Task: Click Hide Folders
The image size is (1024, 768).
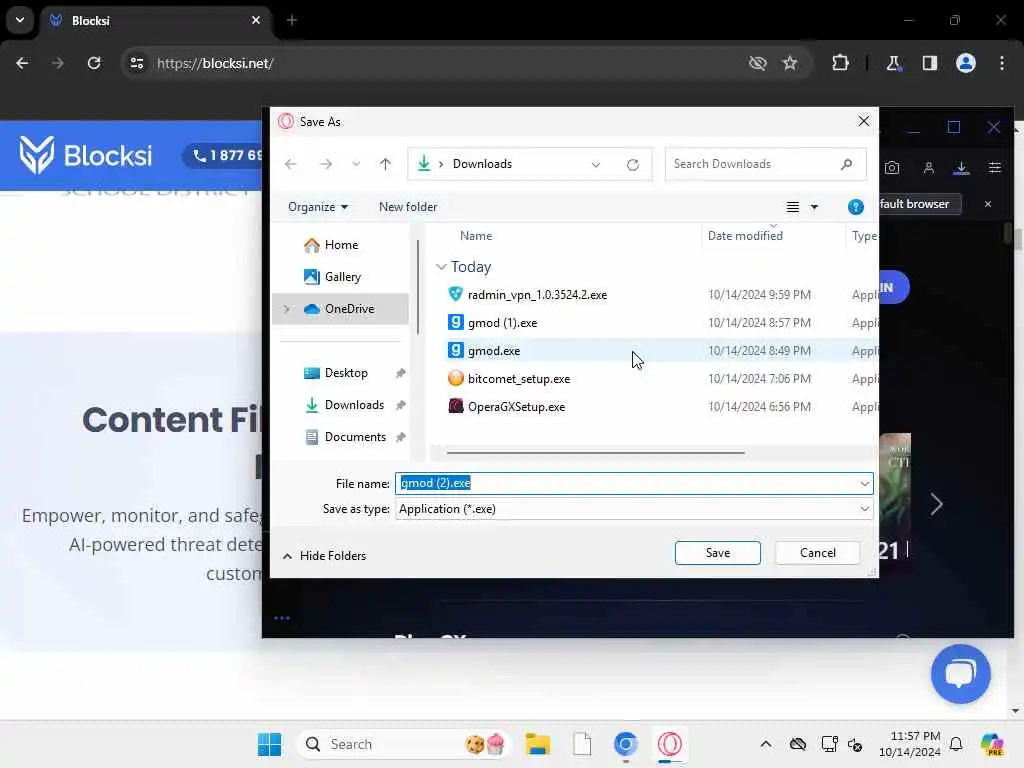Action: tap(325, 556)
